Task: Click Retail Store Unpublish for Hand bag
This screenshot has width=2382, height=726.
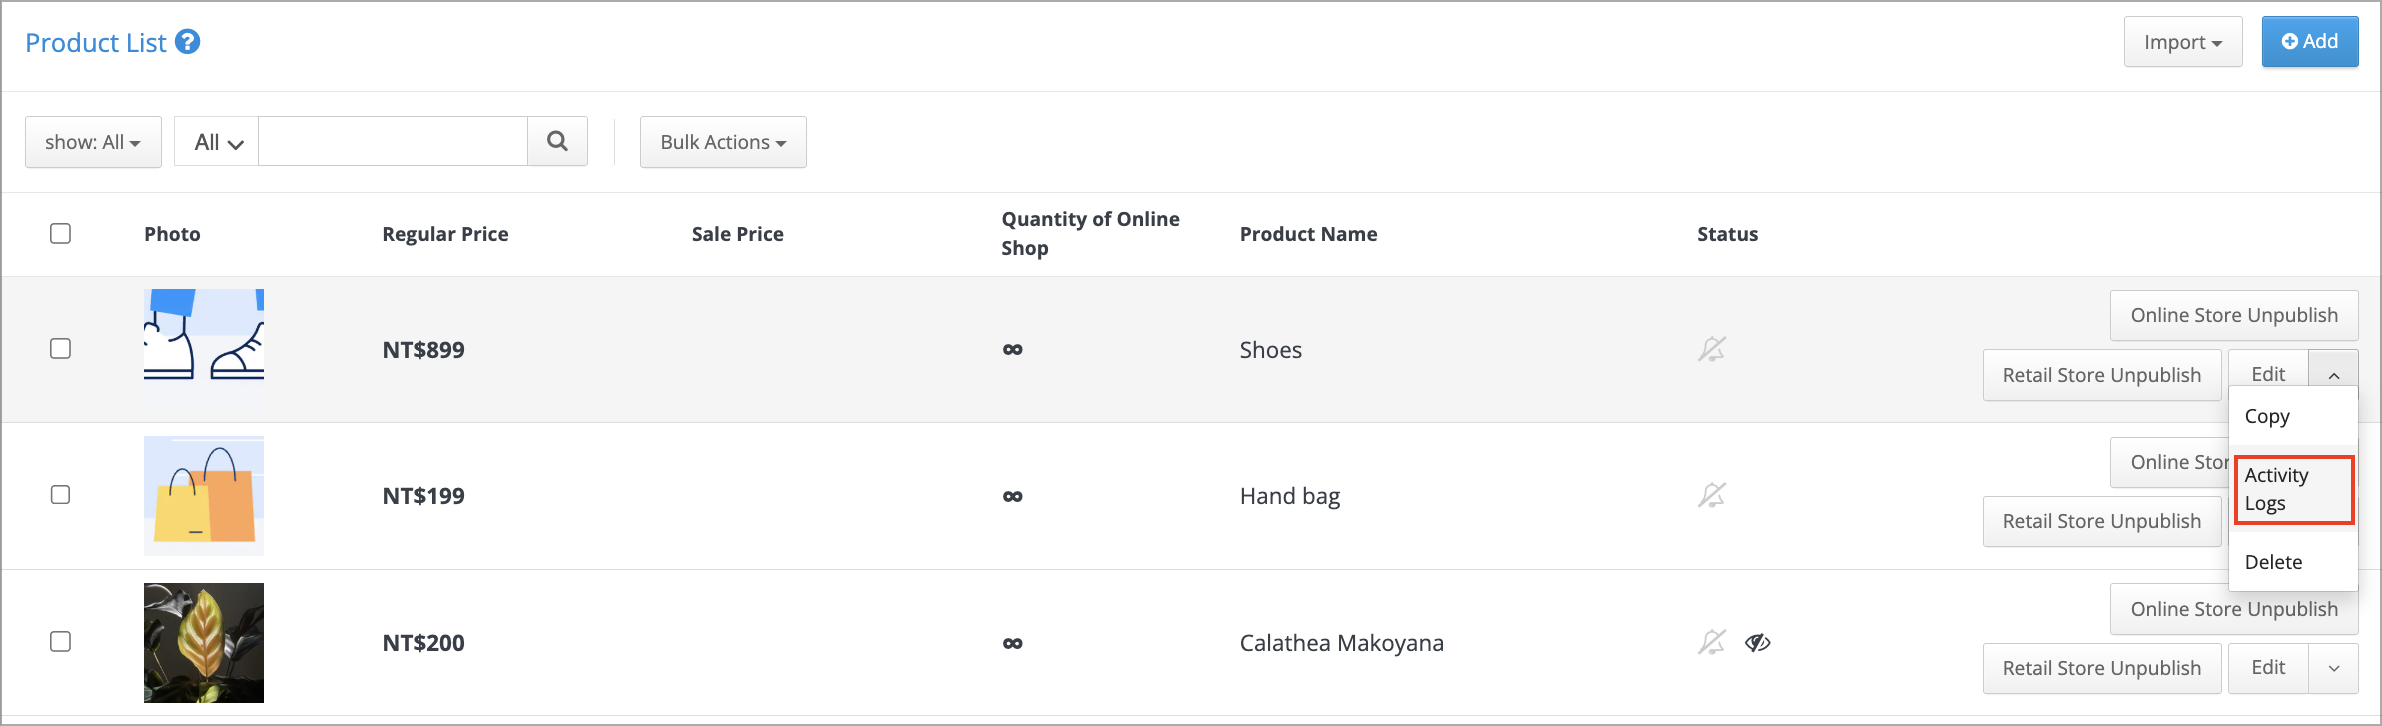Action: 2102,521
